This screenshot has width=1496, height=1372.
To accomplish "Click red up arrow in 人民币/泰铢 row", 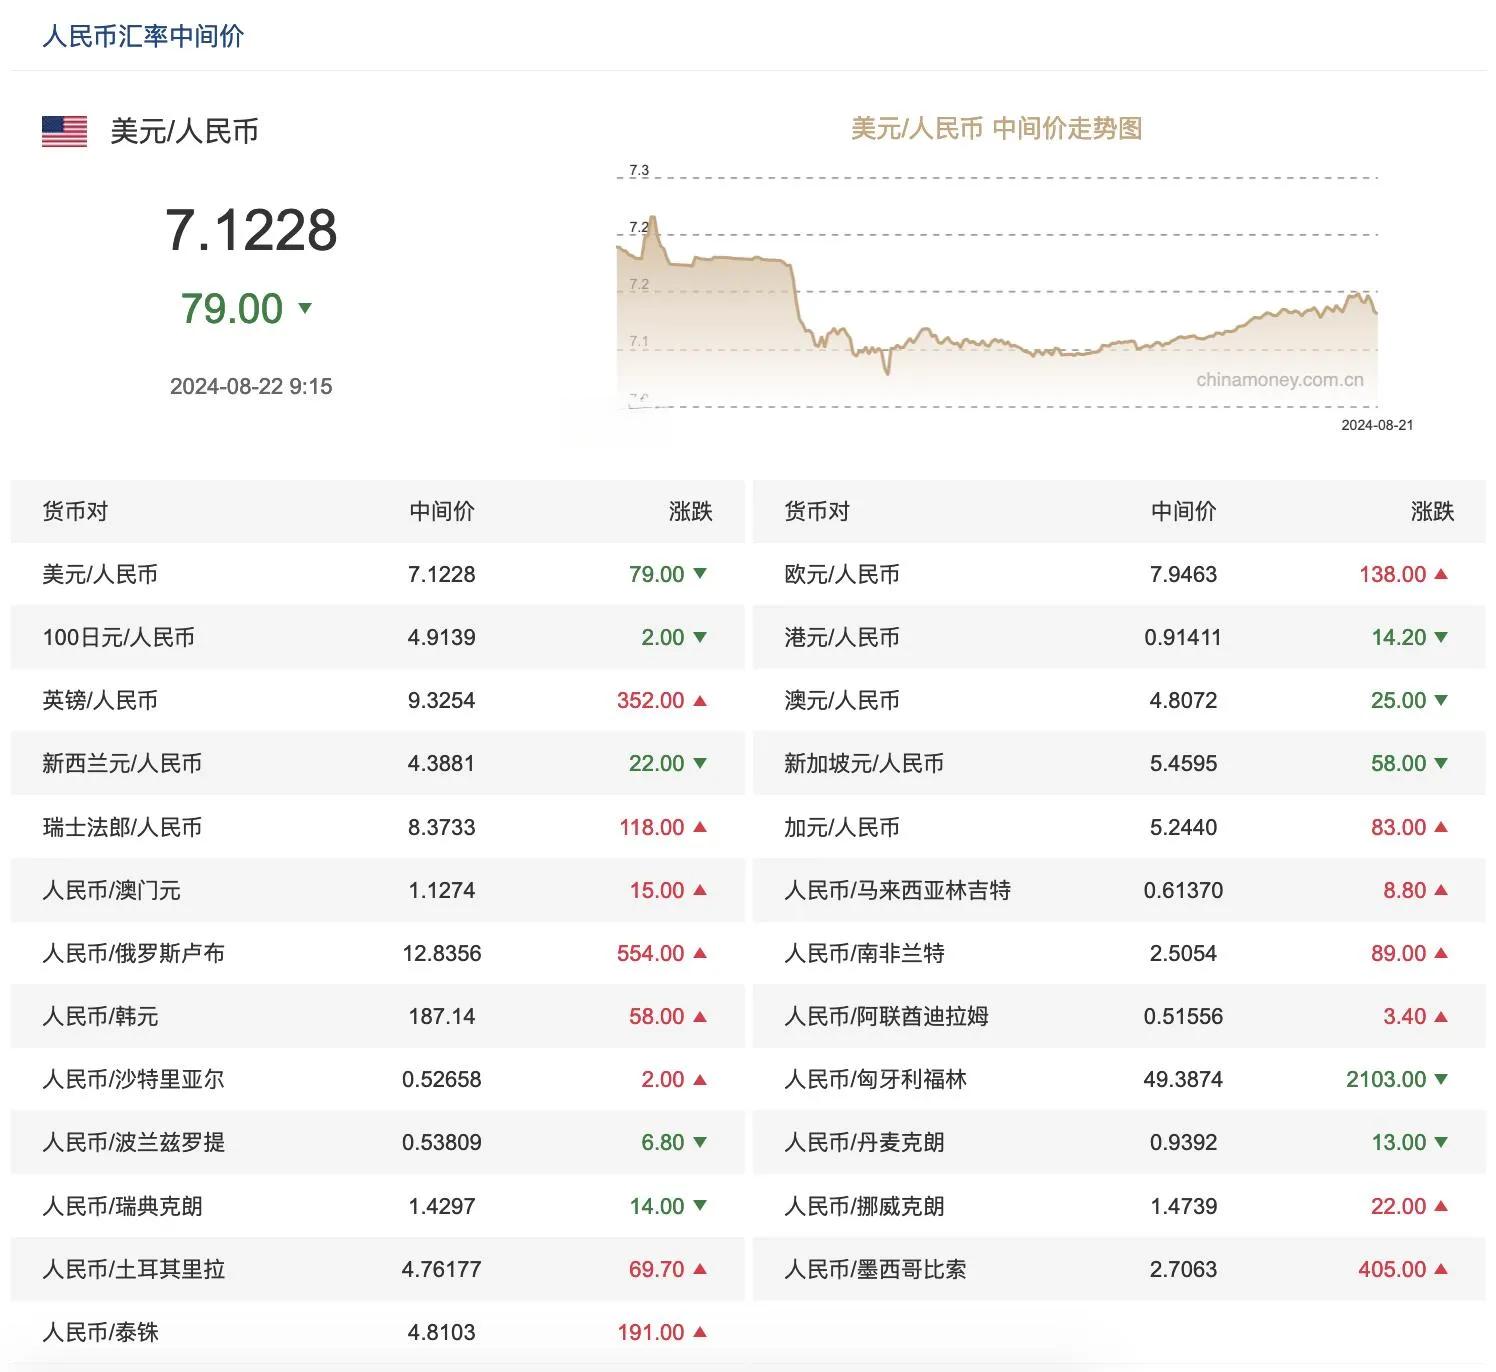I will 700,1332.
